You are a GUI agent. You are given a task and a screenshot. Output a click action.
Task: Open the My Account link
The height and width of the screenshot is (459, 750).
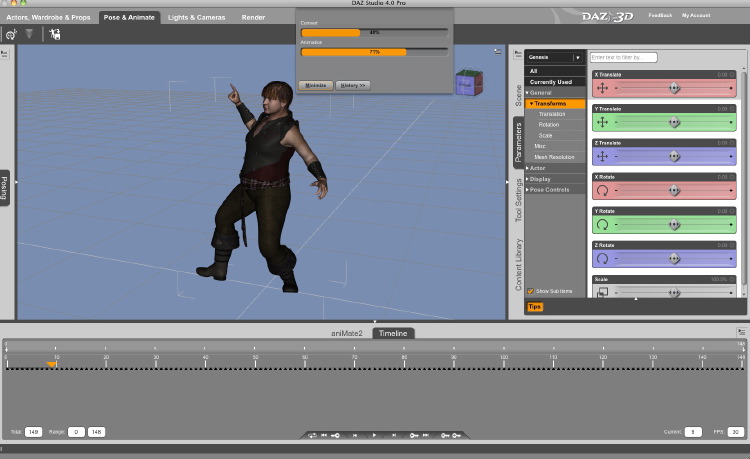696,15
